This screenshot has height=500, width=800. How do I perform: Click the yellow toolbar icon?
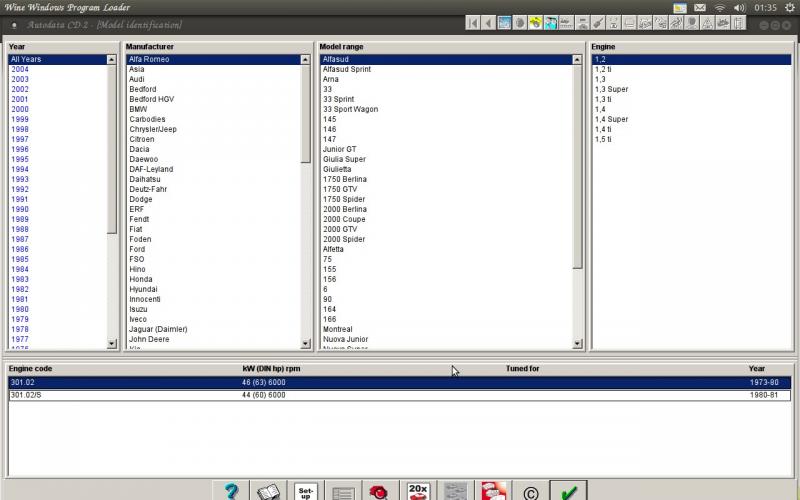[x=535, y=23]
